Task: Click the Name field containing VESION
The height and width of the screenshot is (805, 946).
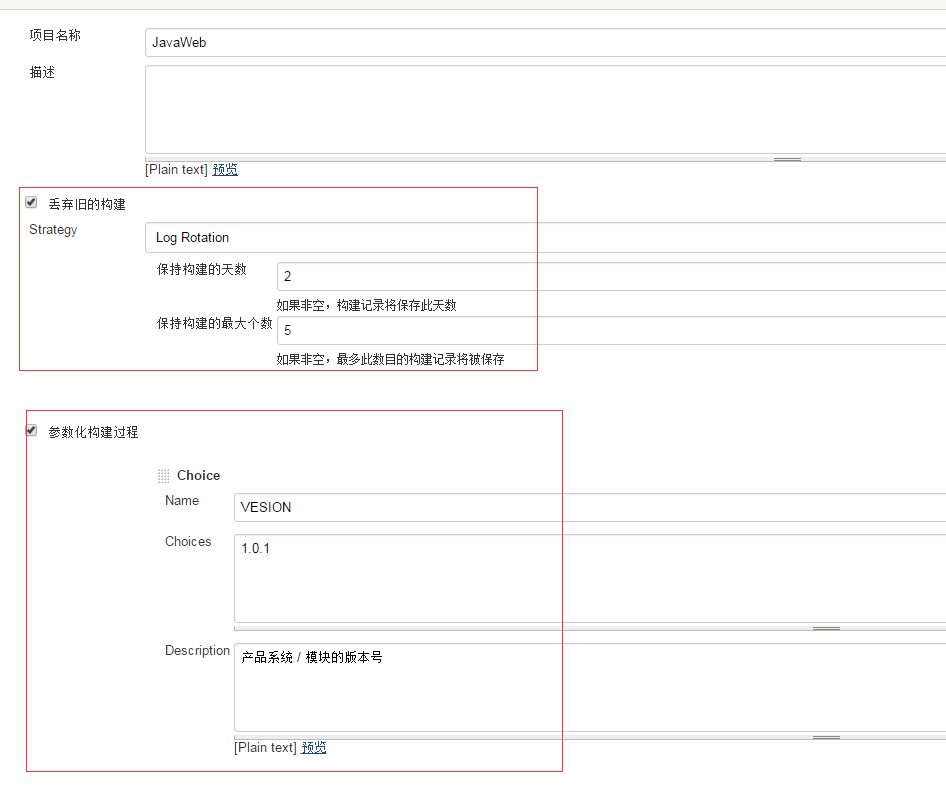Action: point(590,508)
